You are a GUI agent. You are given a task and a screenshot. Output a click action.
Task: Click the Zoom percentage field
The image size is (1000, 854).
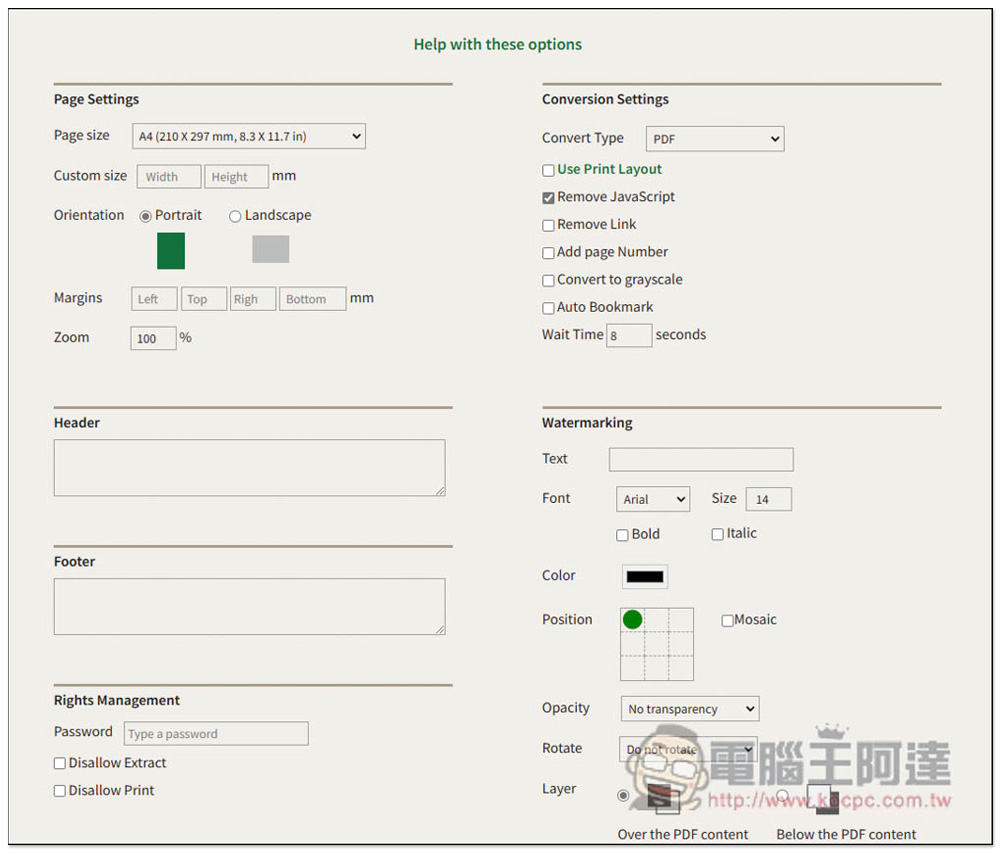[x=153, y=338]
